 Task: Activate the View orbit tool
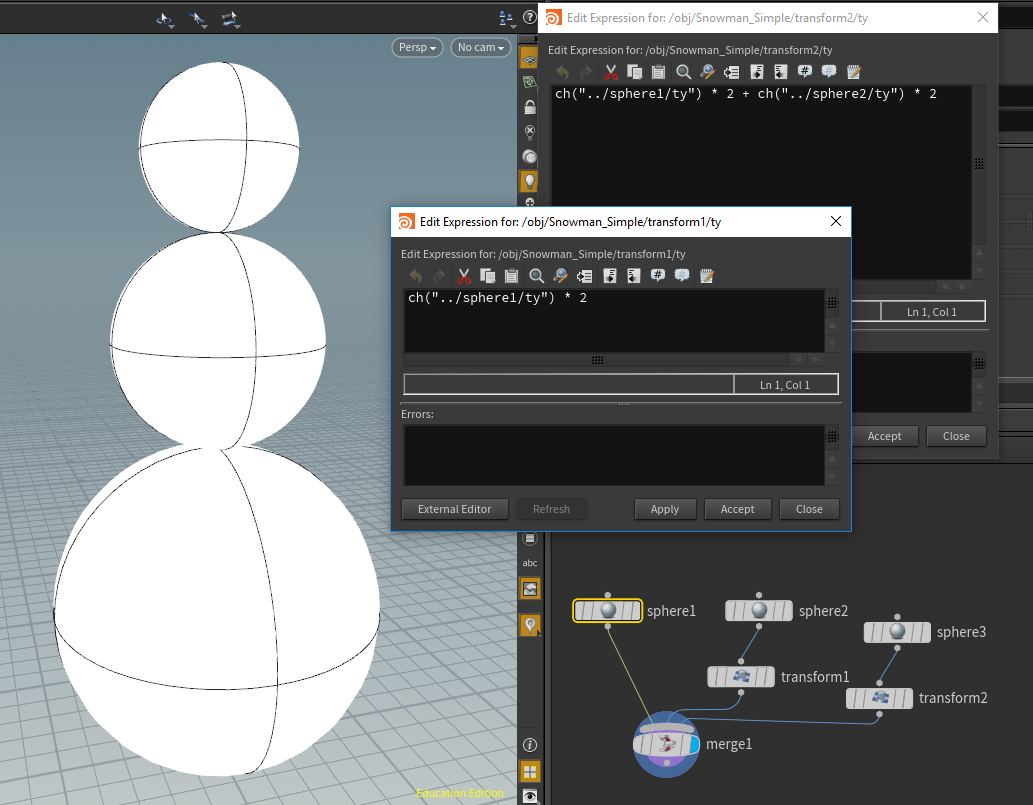[x=164, y=18]
